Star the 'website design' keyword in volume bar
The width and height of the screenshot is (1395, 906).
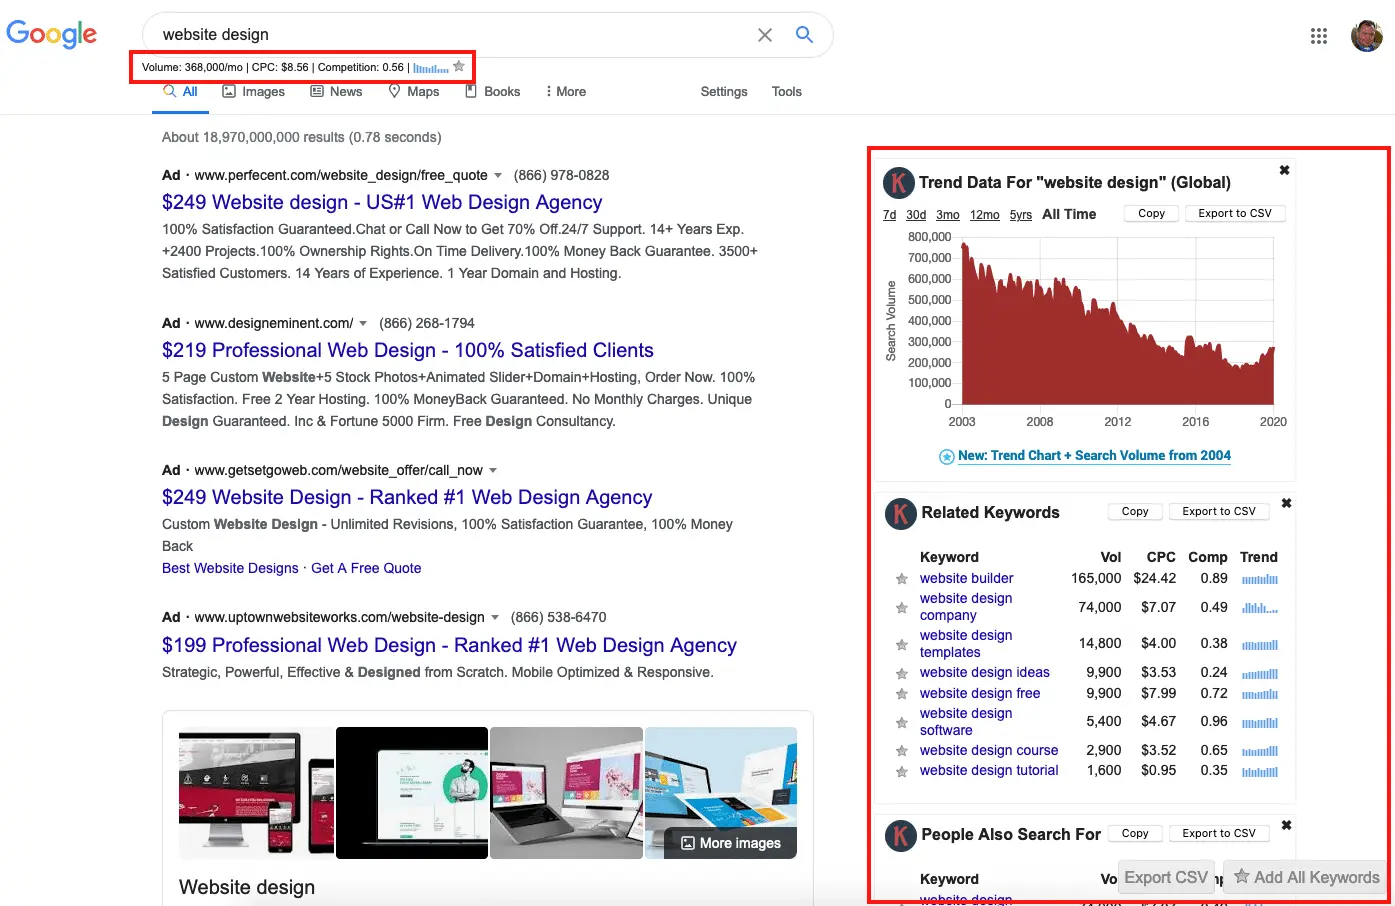459,67
